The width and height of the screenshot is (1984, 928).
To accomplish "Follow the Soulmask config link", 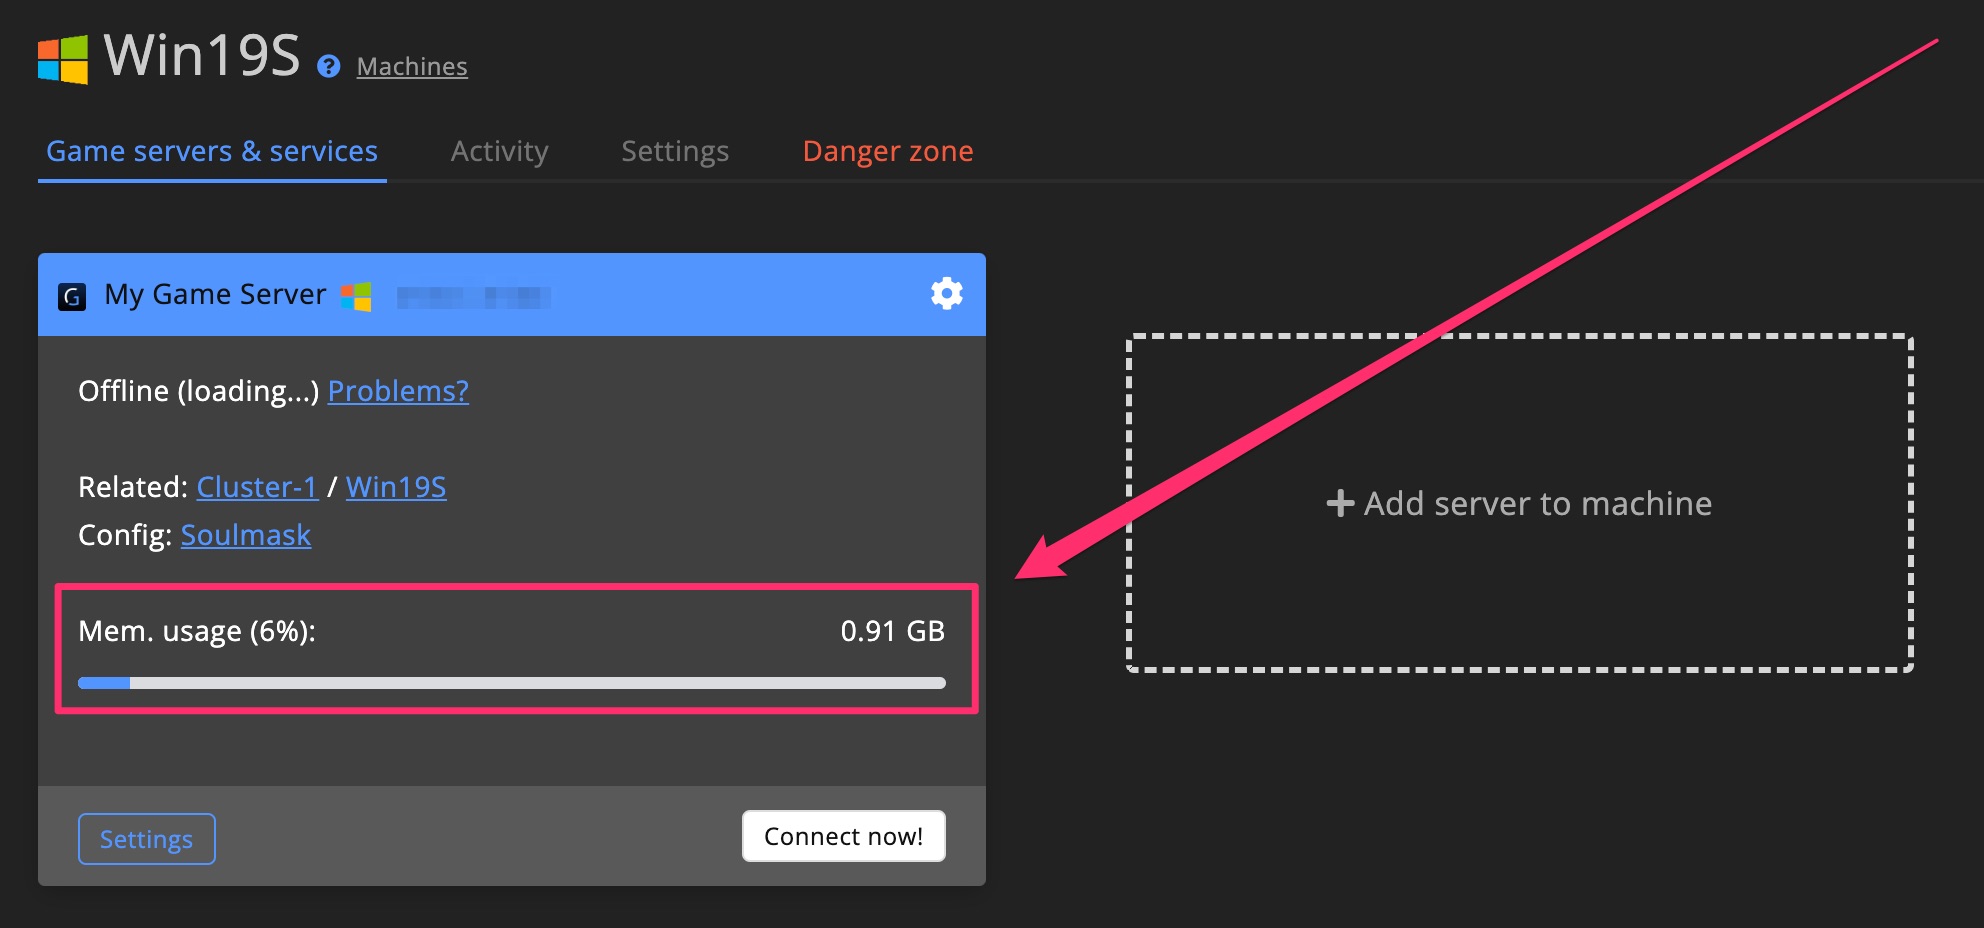I will [245, 535].
